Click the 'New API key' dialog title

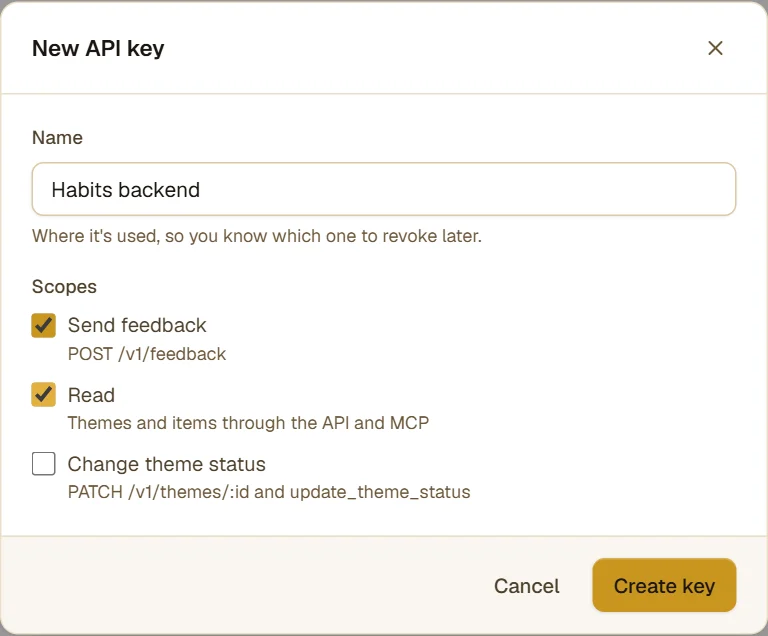(x=98, y=49)
